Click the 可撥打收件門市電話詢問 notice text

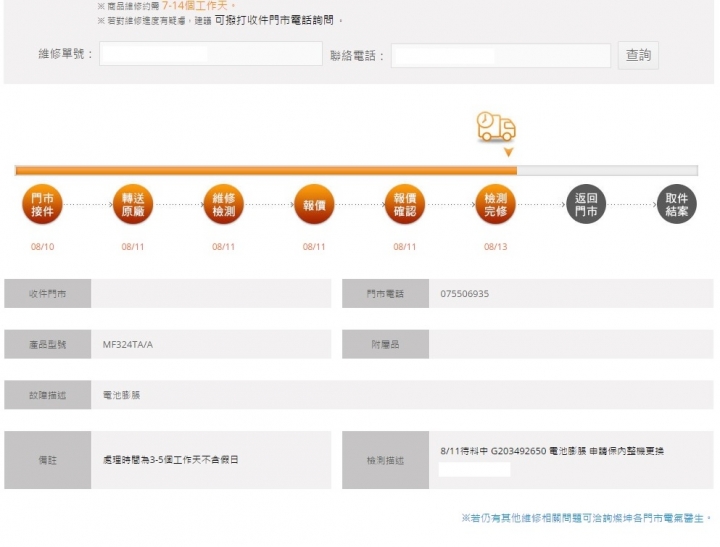click(x=274, y=20)
